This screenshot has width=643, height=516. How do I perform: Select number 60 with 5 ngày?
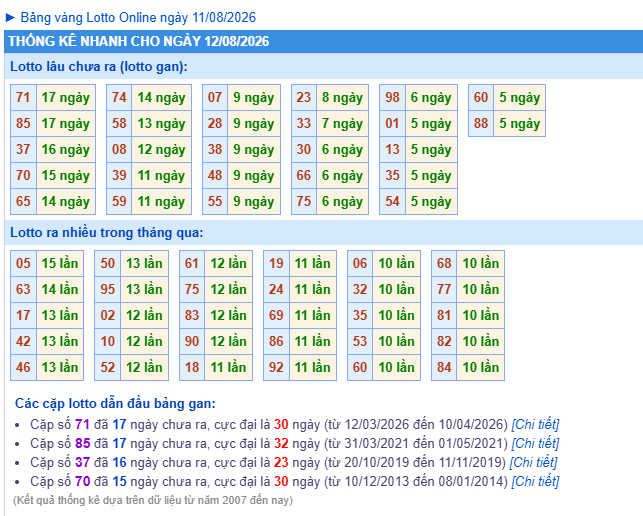pyautogui.click(x=481, y=98)
